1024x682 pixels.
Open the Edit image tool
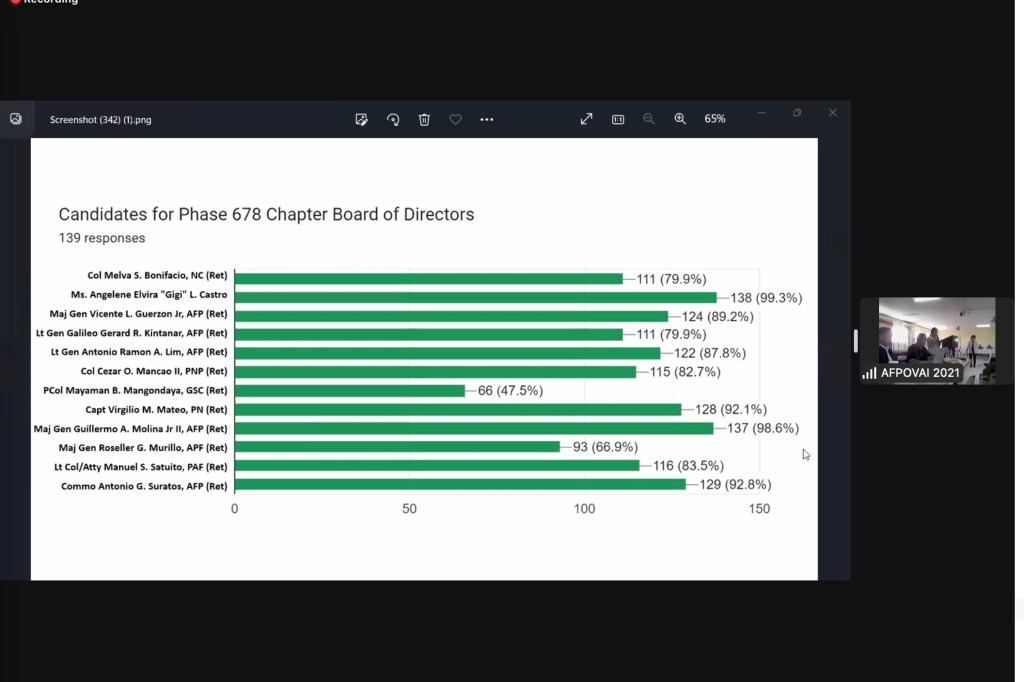click(x=361, y=119)
